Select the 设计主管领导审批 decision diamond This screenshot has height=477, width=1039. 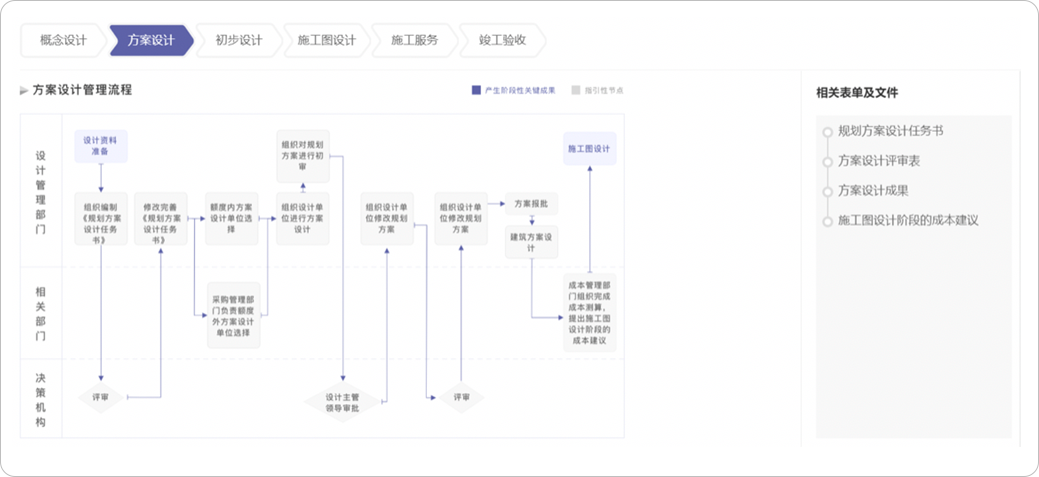click(x=342, y=402)
